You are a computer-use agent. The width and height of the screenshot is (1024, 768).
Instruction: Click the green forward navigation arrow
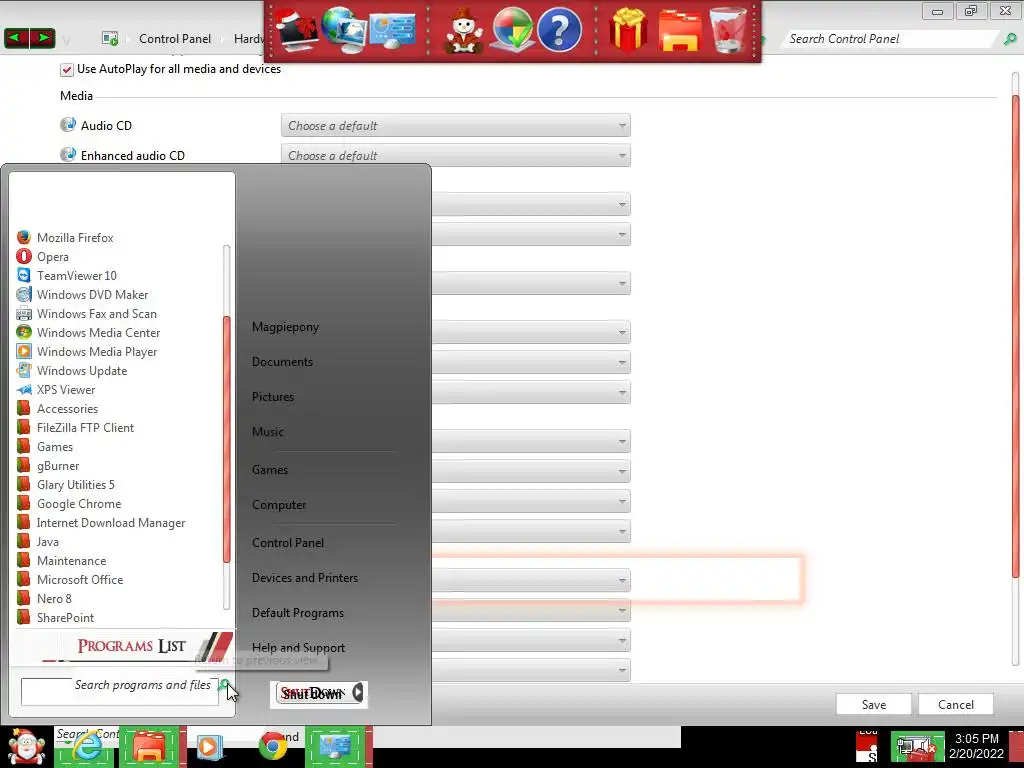pos(42,39)
